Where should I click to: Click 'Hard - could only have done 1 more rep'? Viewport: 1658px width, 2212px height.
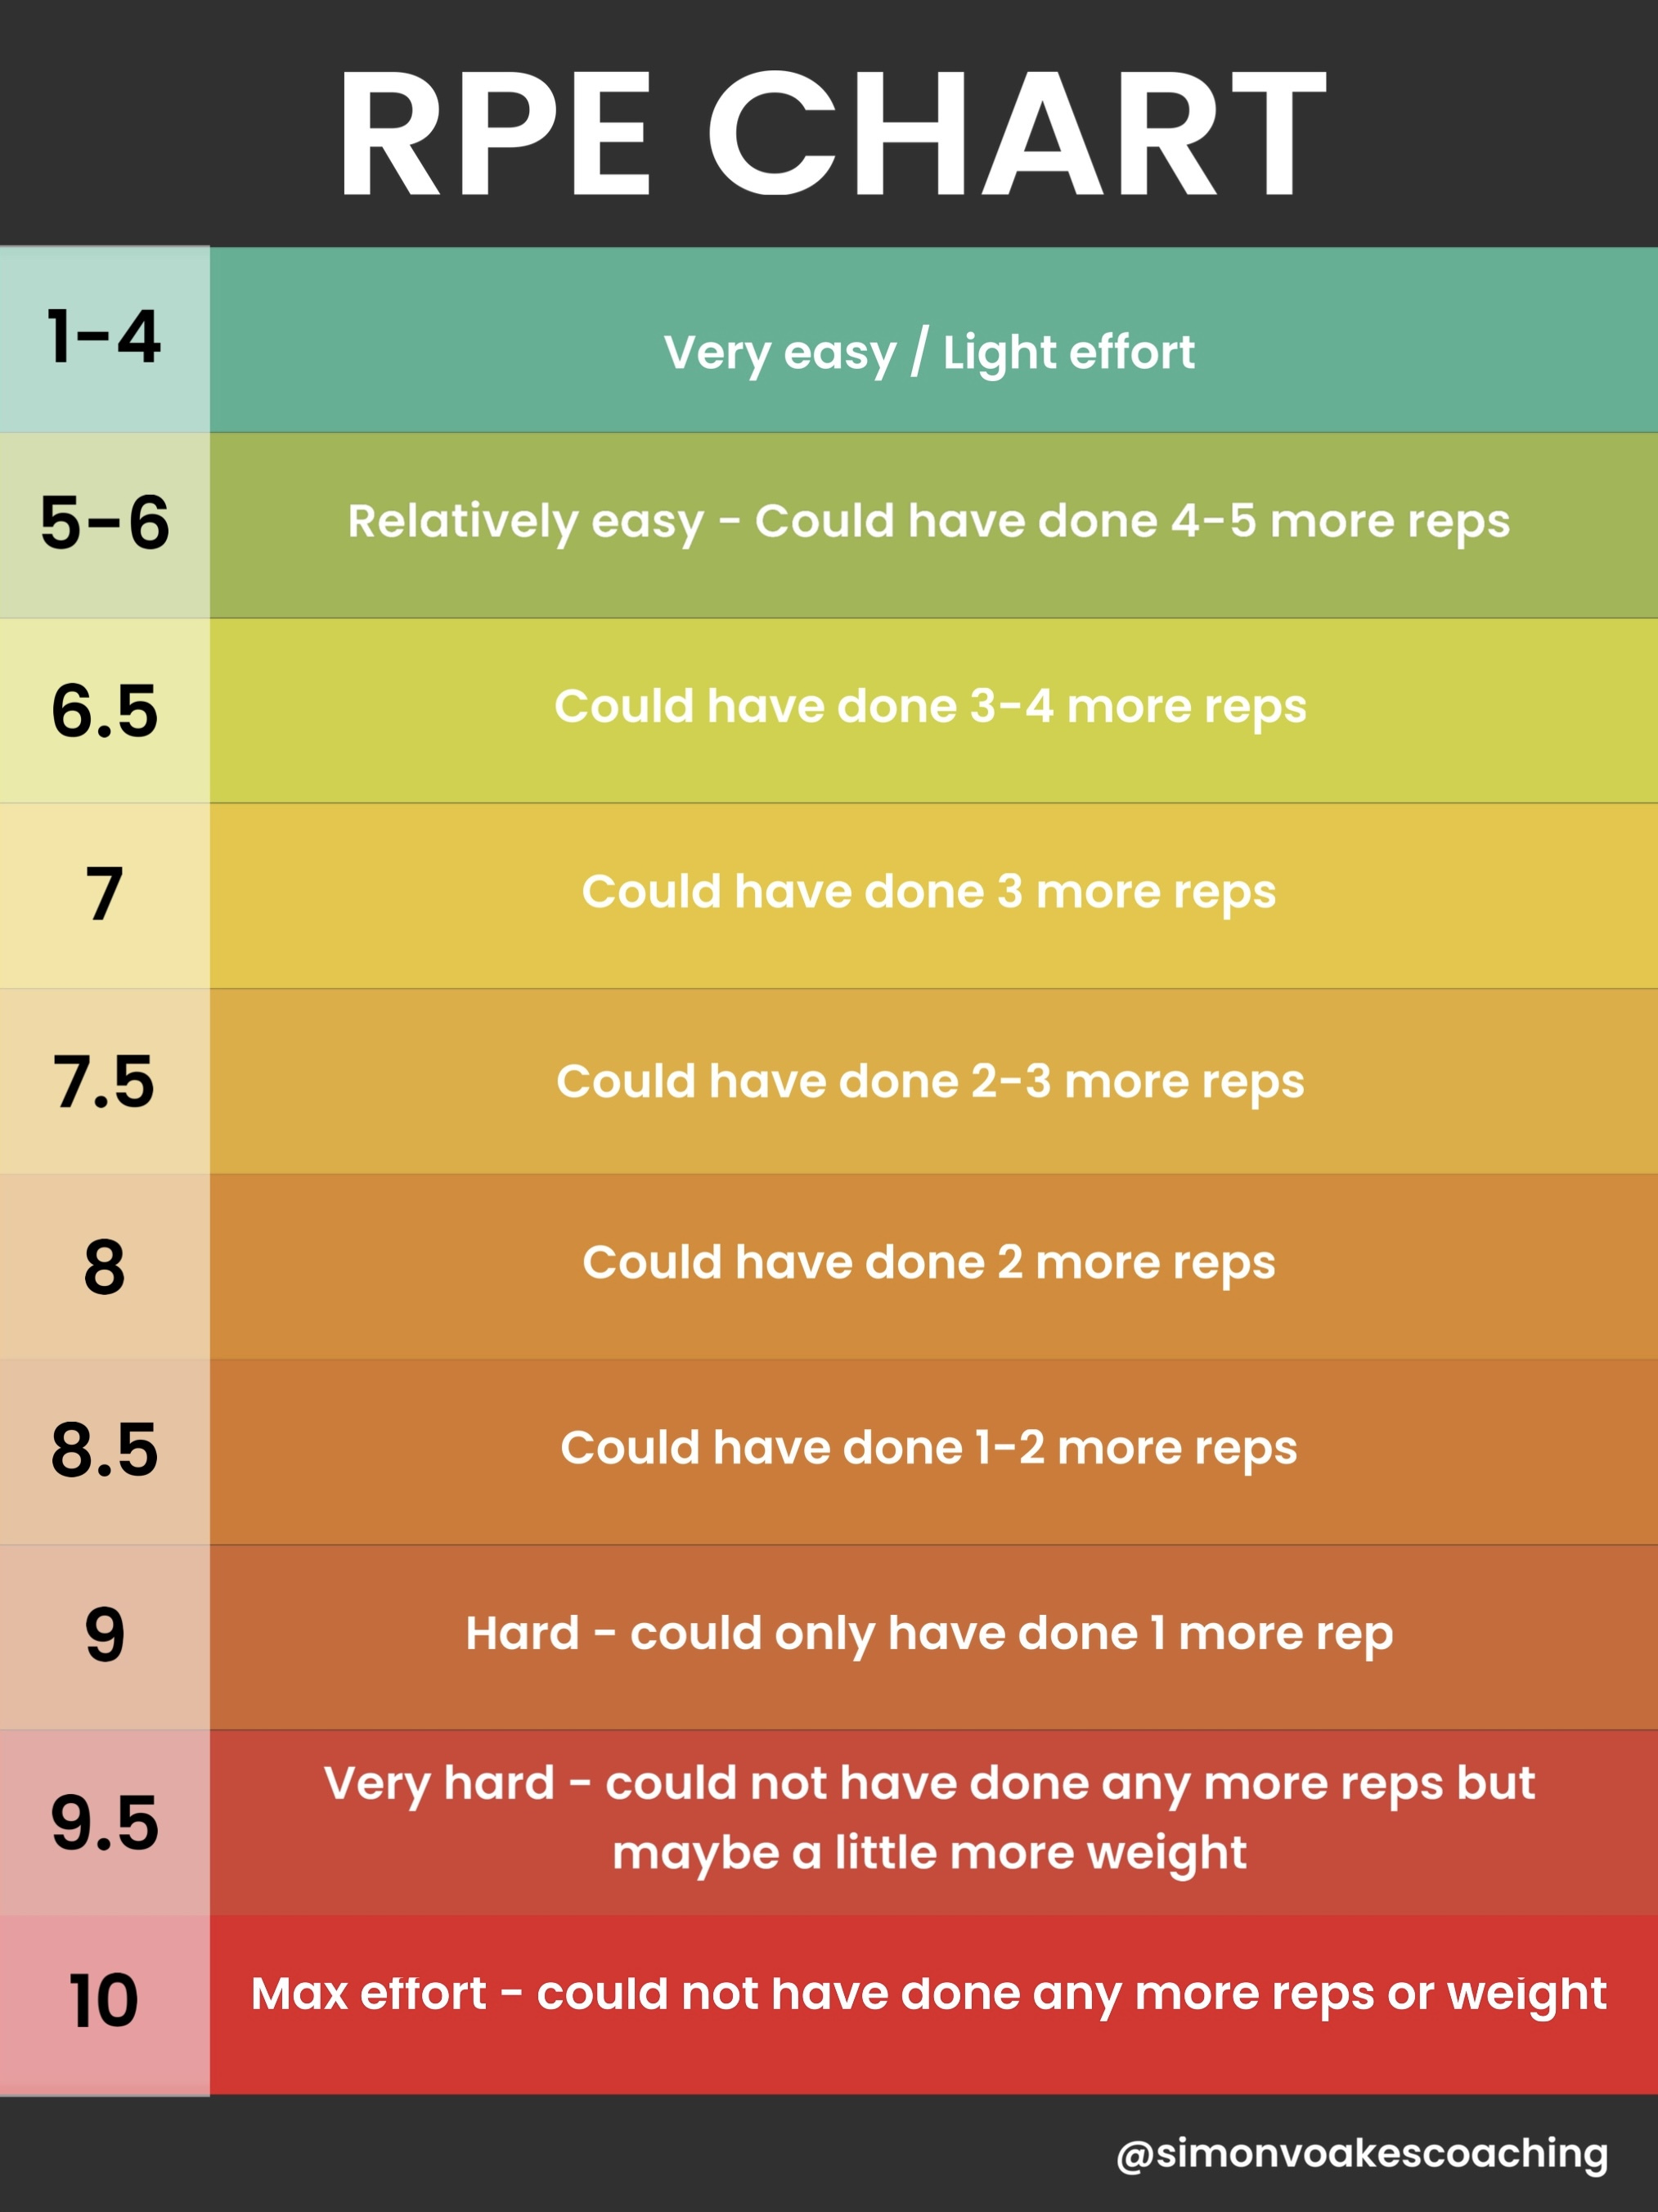[x=929, y=1634]
